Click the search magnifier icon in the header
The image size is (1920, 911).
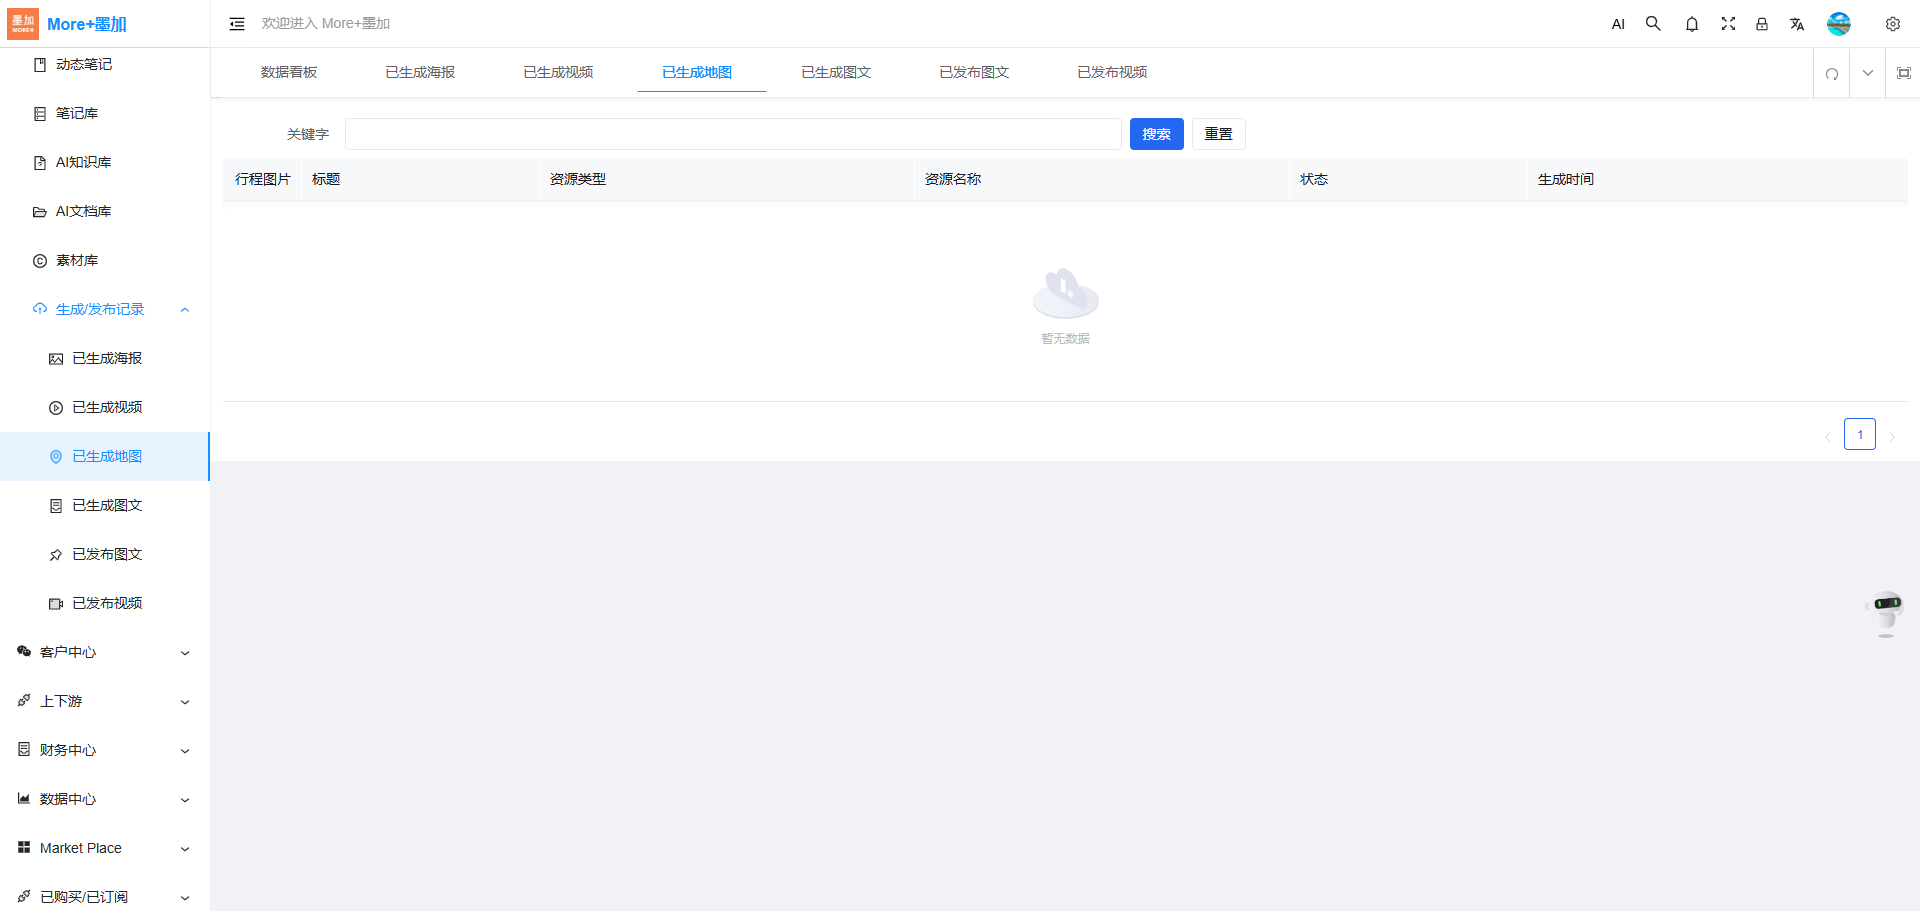point(1653,24)
